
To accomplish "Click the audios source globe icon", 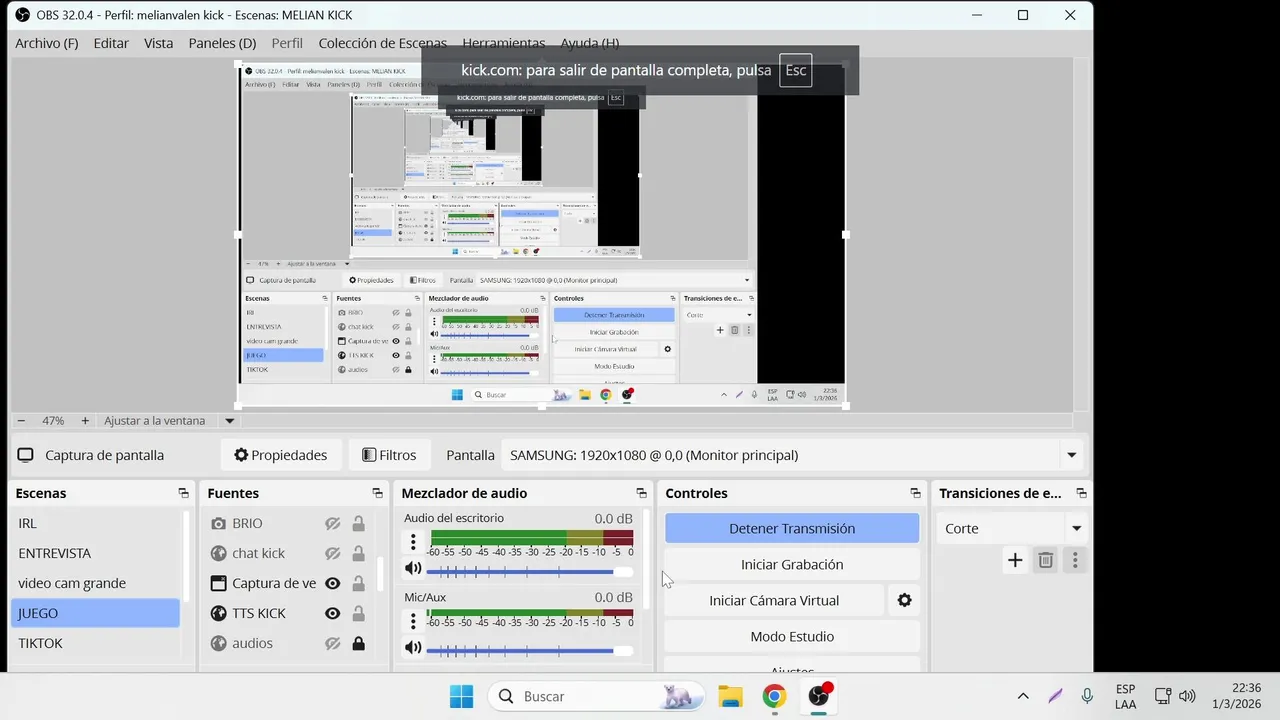I will (x=218, y=643).
